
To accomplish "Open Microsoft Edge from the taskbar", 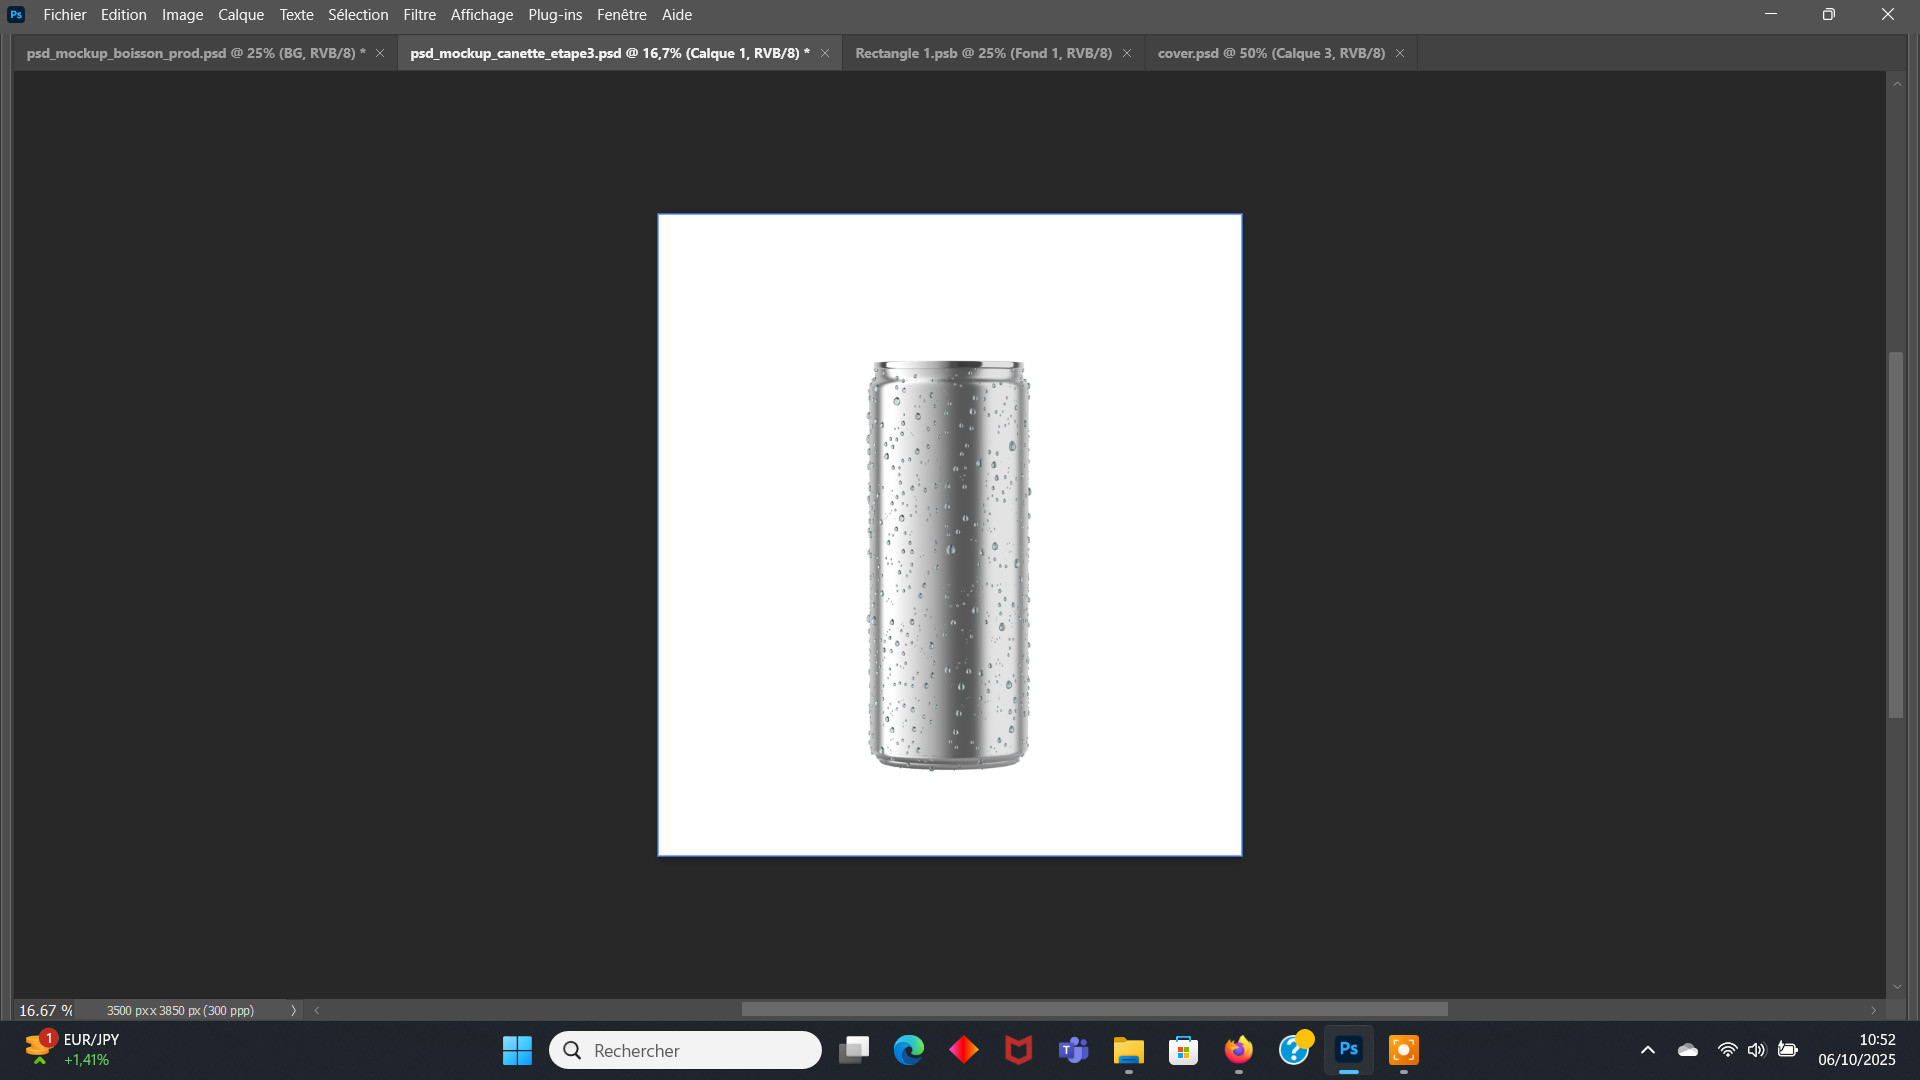I will 908,1050.
